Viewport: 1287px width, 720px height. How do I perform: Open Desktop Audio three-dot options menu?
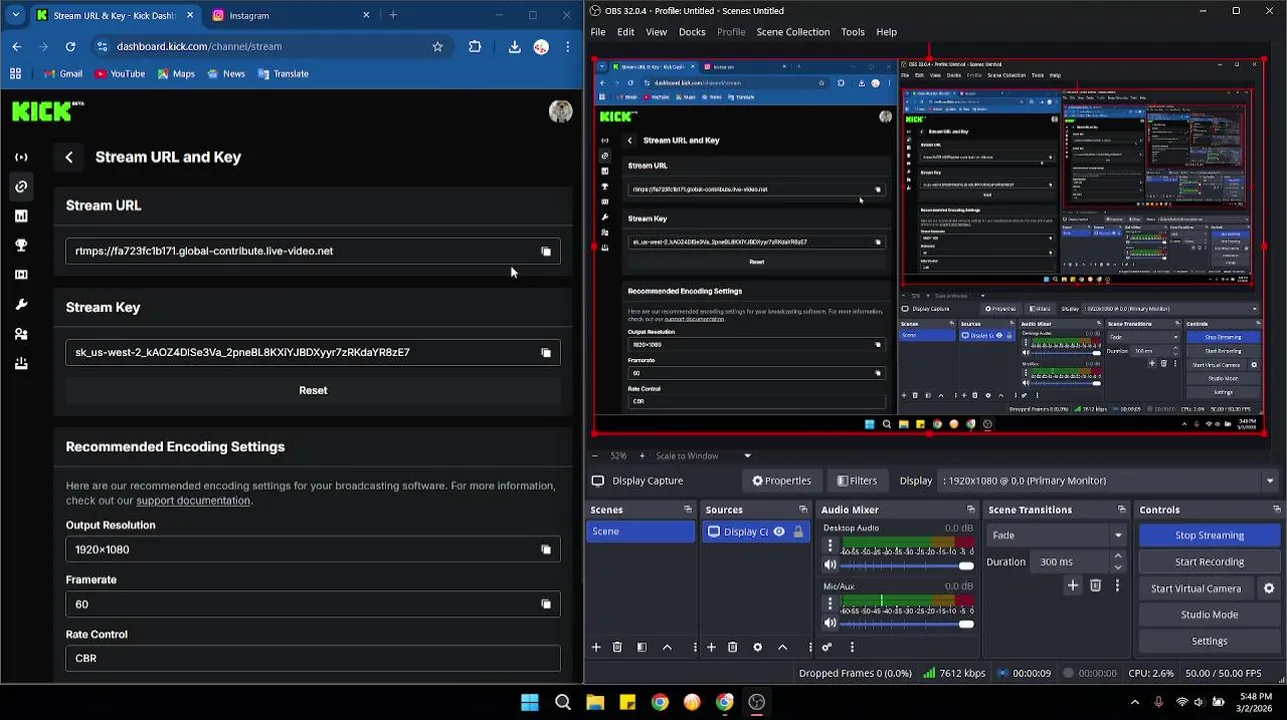pos(830,546)
